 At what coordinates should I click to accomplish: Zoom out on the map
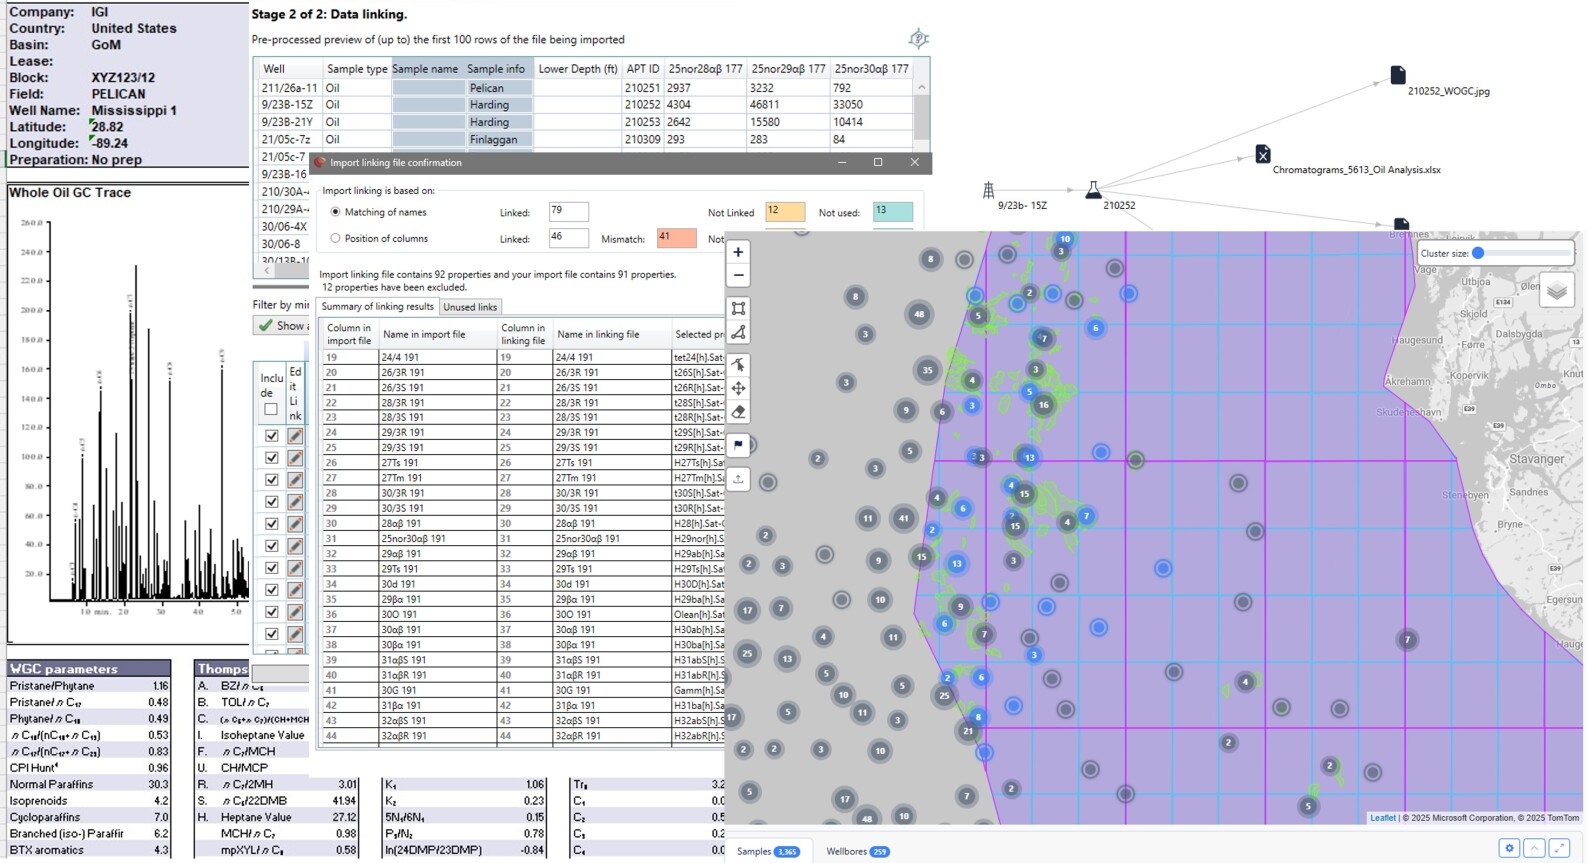click(738, 276)
